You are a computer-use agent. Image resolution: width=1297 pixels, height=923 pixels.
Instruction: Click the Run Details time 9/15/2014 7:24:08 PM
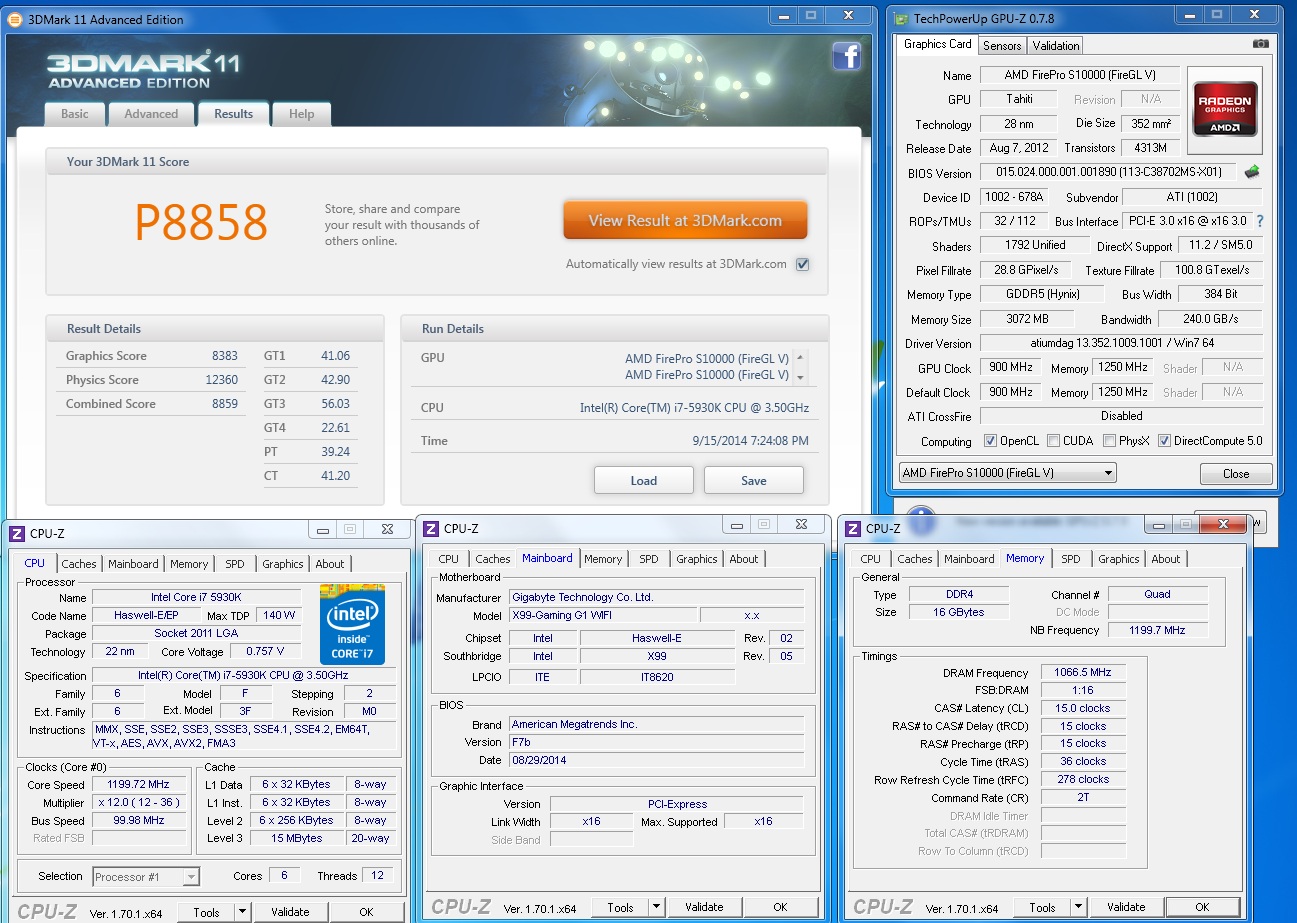click(750, 441)
